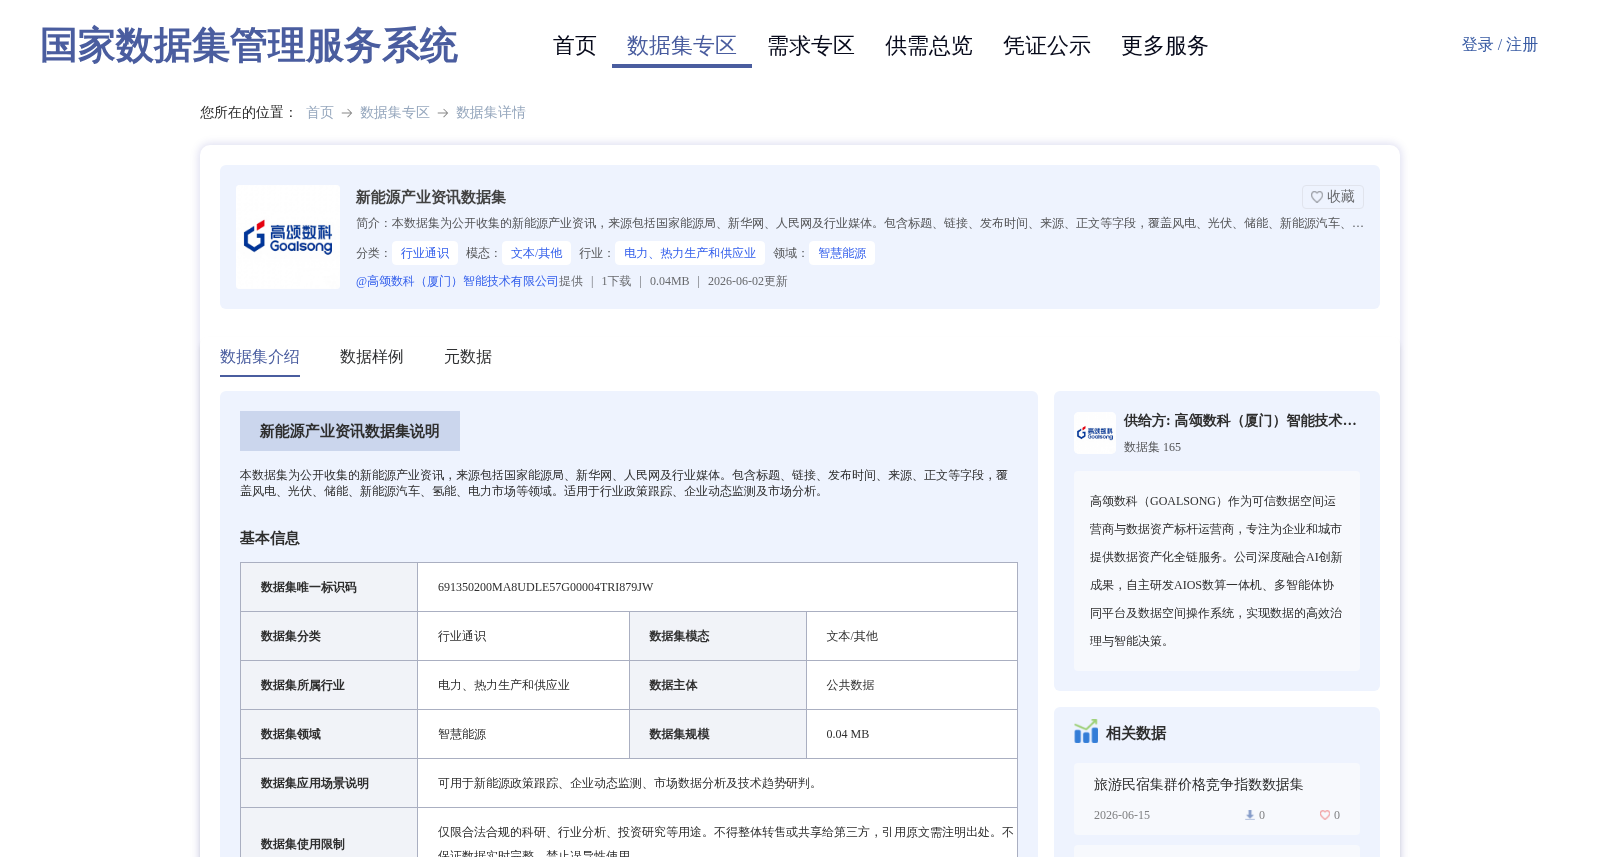Open the 供需总览 navigation menu
Screen dimensions: 1600x857
pos(929,46)
